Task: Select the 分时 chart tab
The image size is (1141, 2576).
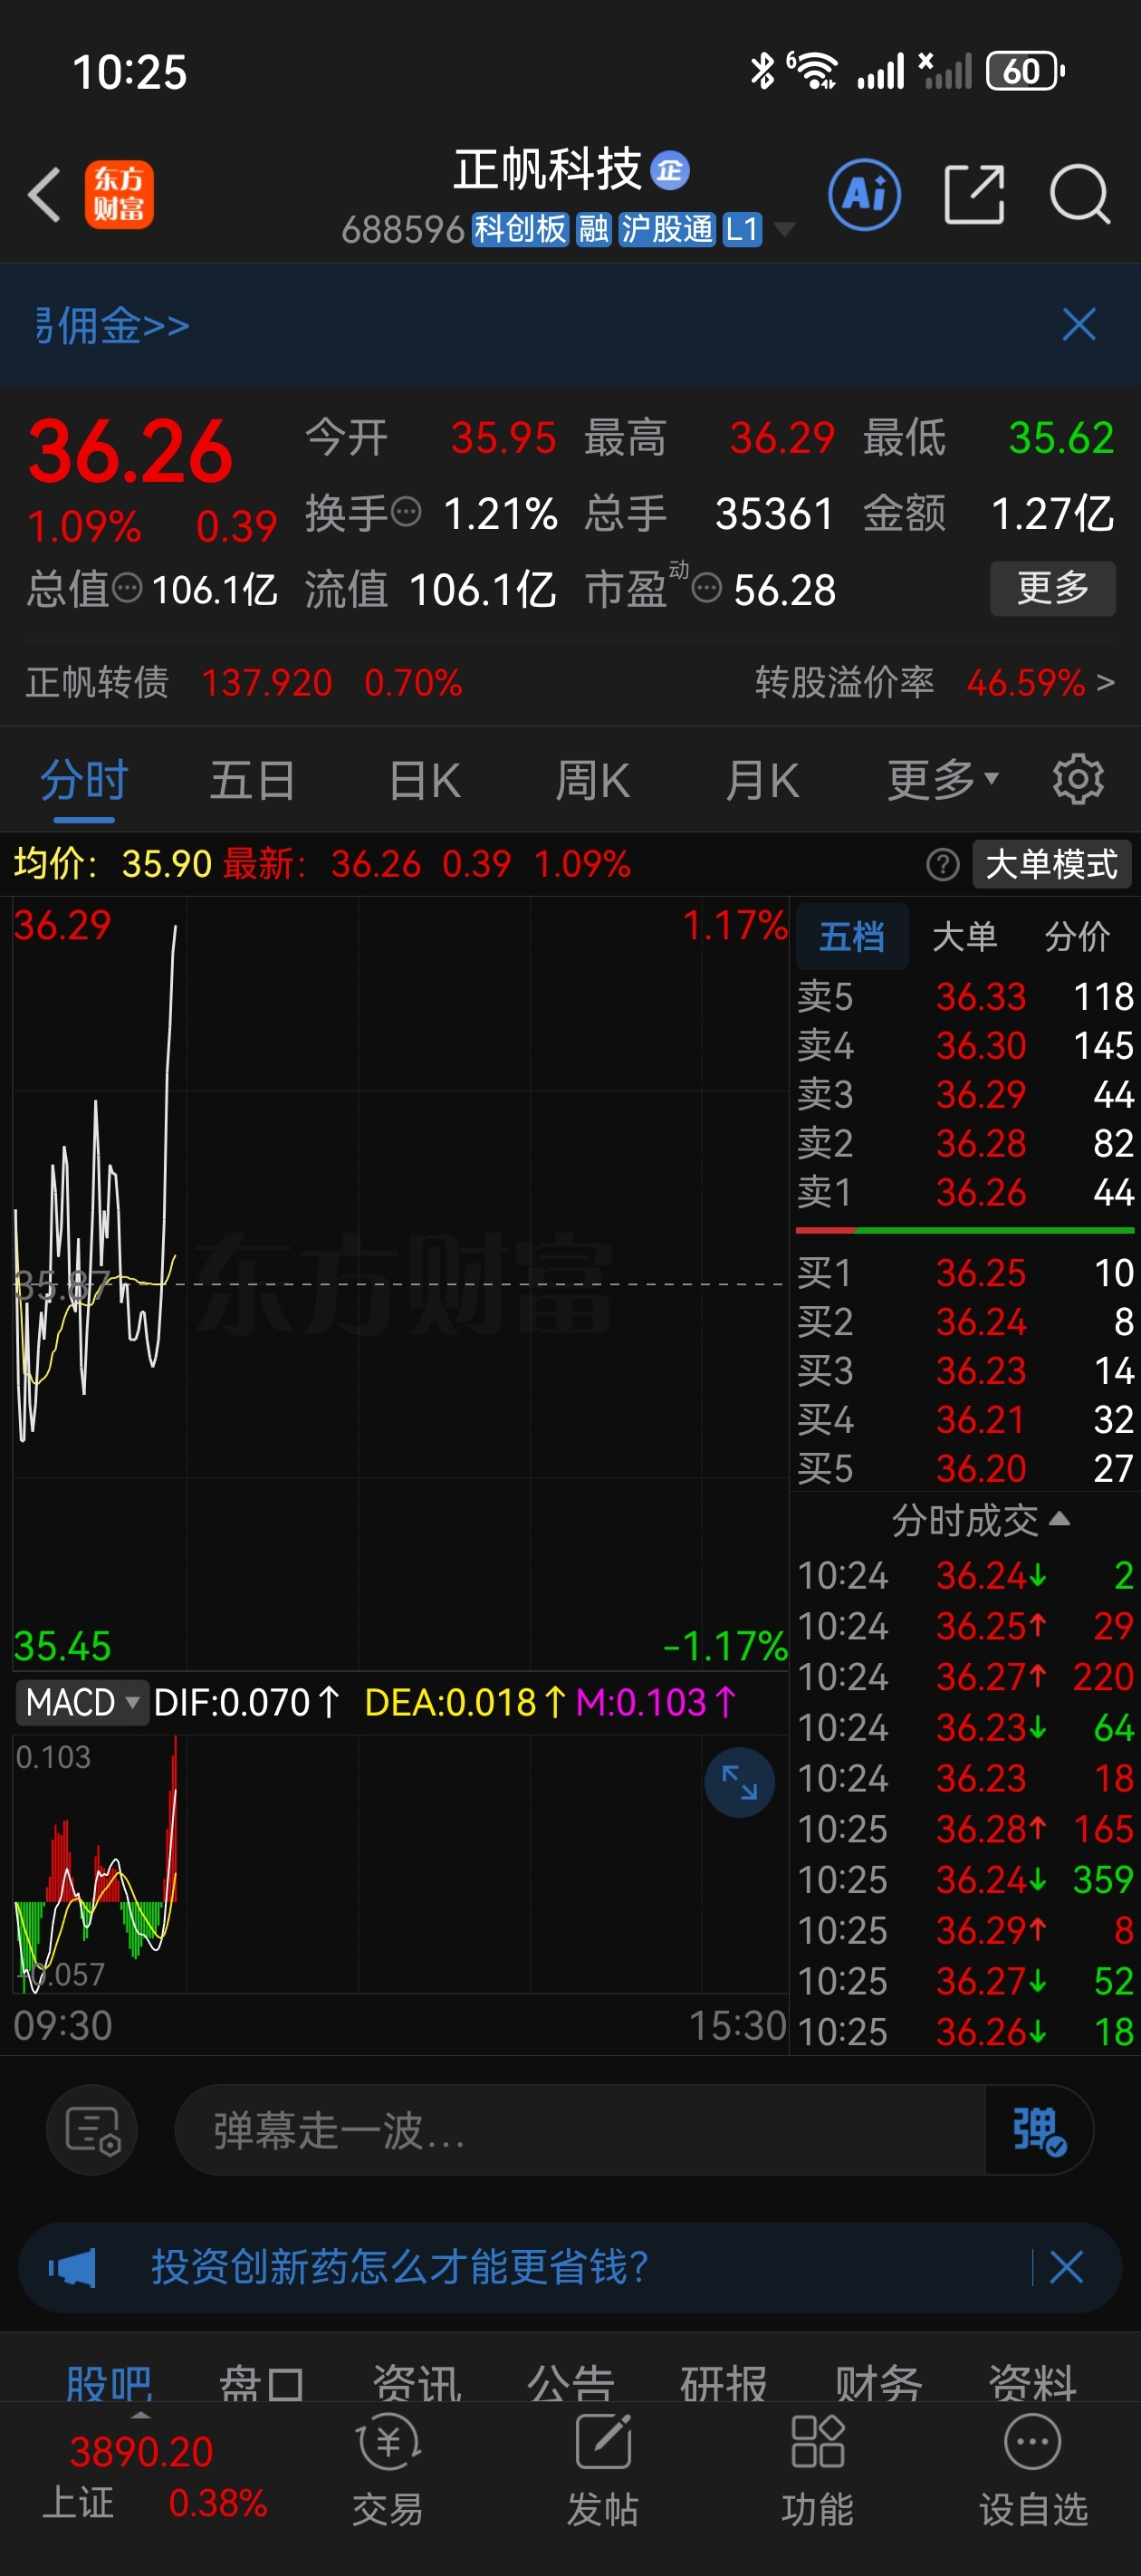Action: [84, 779]
